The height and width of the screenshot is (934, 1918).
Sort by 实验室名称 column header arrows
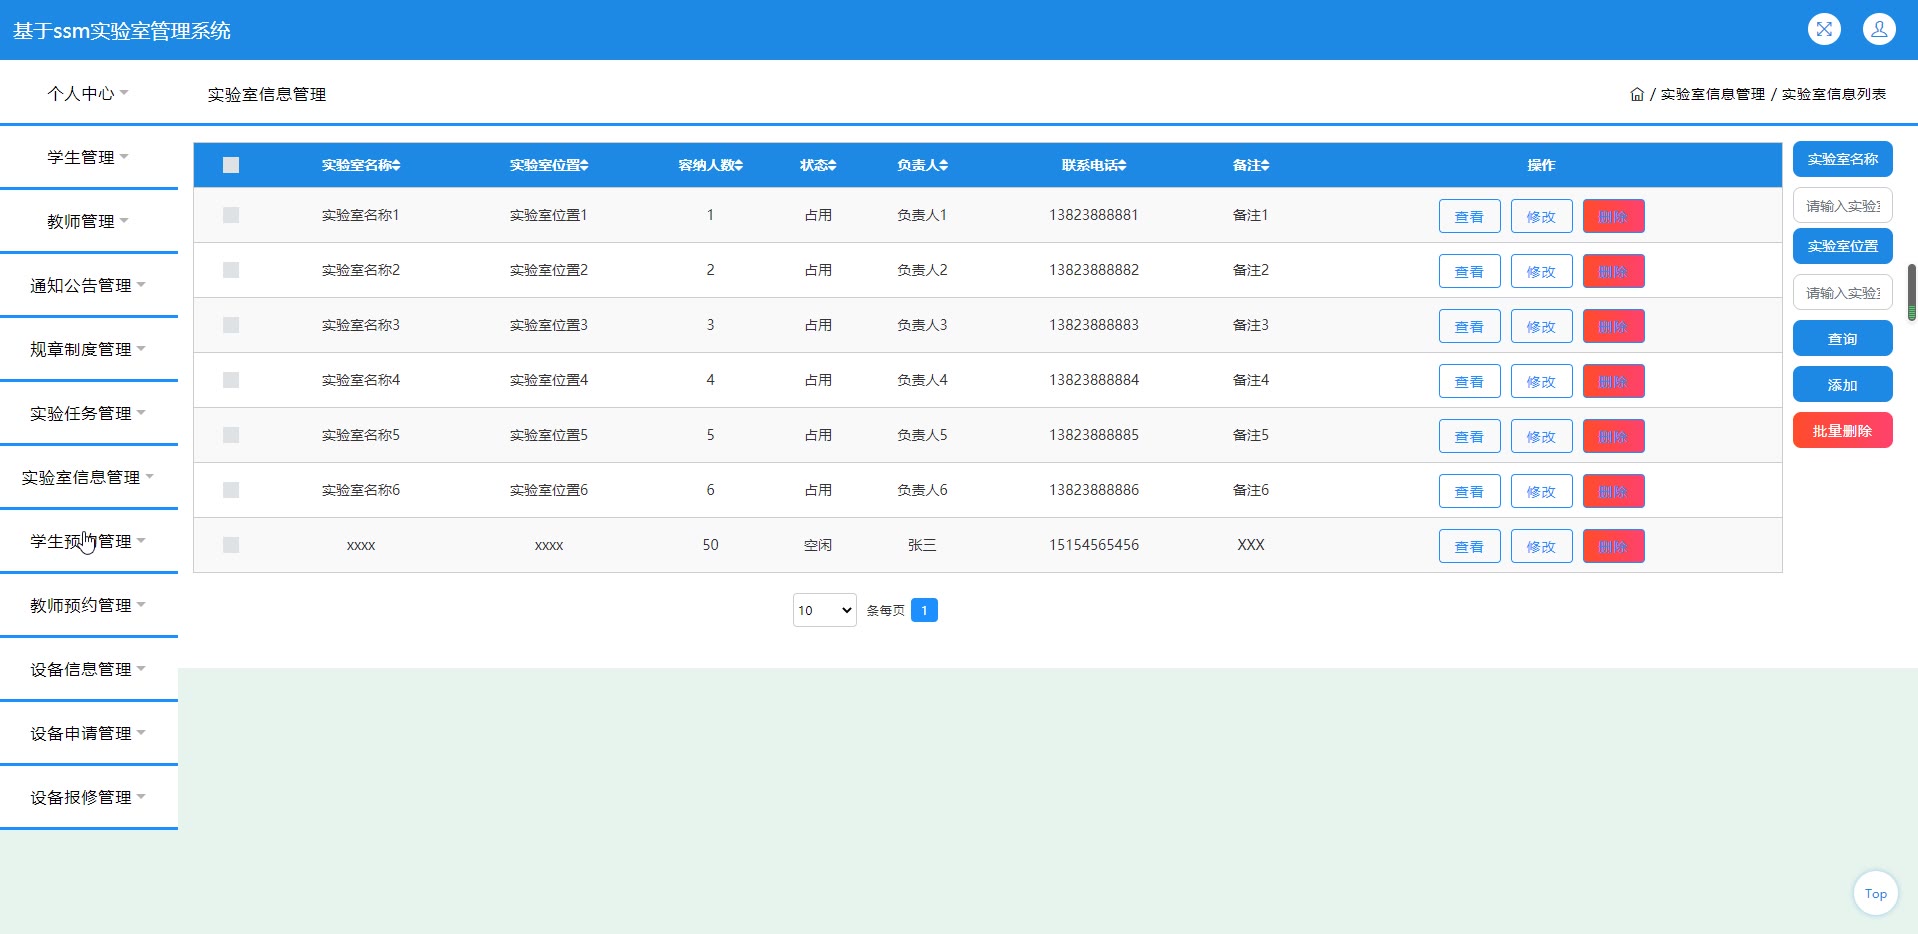pyautogui.click(x=396, y=165)
